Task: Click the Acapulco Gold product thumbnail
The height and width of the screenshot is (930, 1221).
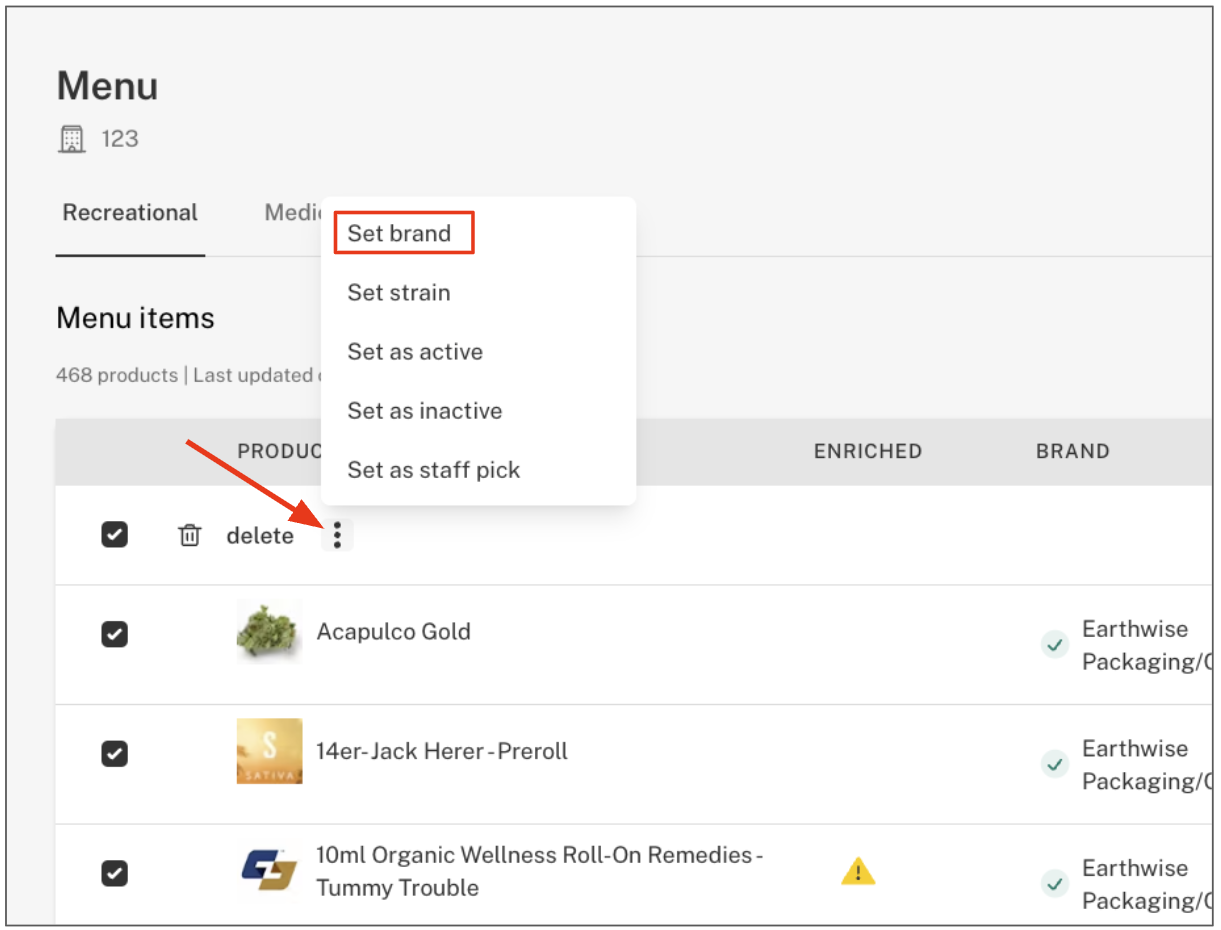Action: pyautogui.click(x=269, y=632)
